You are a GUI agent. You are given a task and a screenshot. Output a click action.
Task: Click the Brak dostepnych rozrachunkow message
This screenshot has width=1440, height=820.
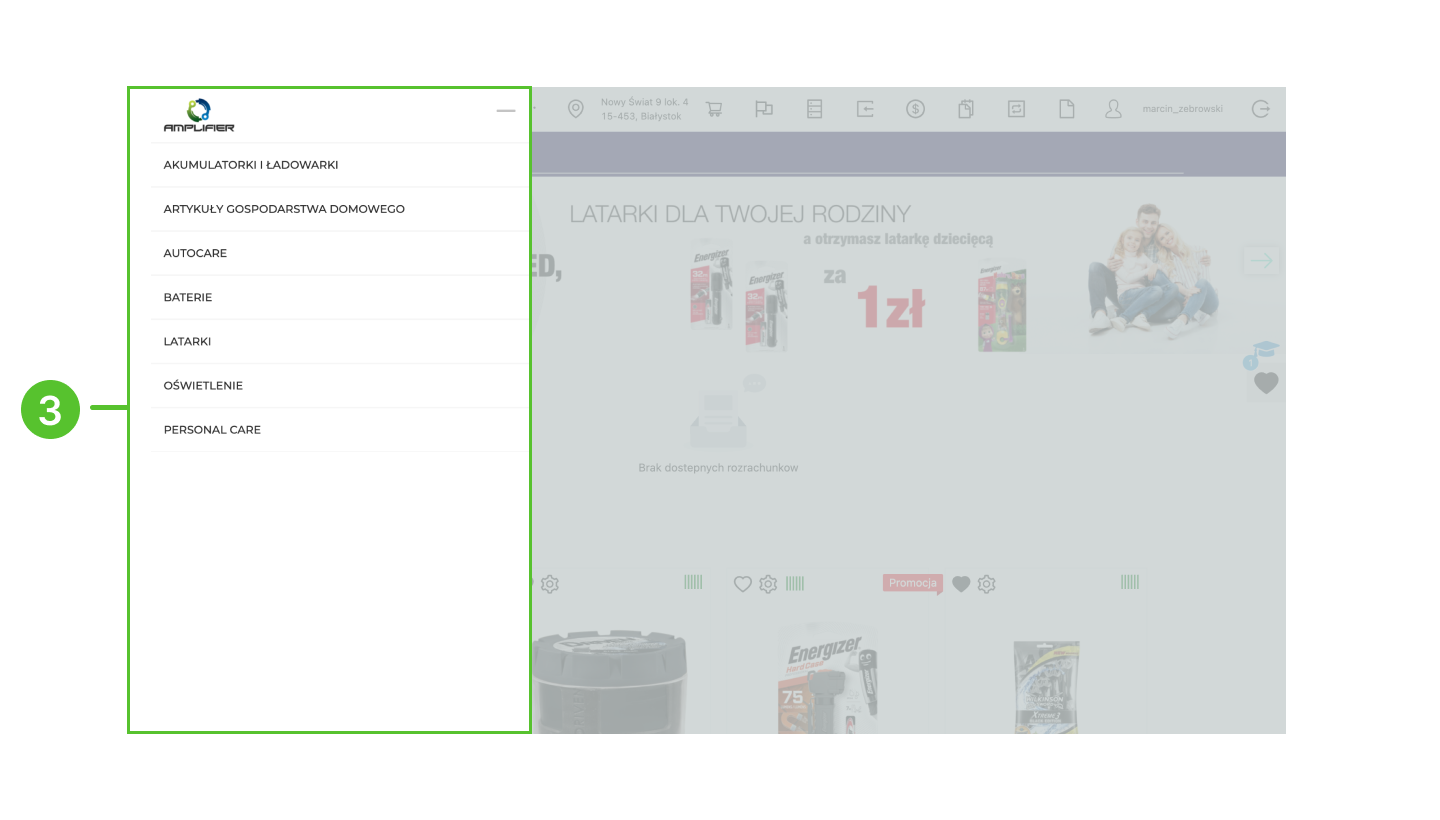718,467
